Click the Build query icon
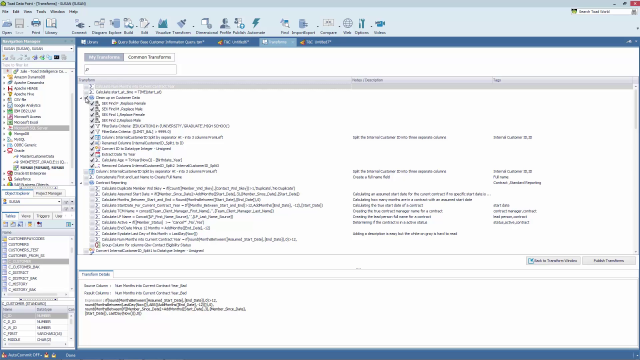Viewport: 640px width, 360px height. click(129, 25)
